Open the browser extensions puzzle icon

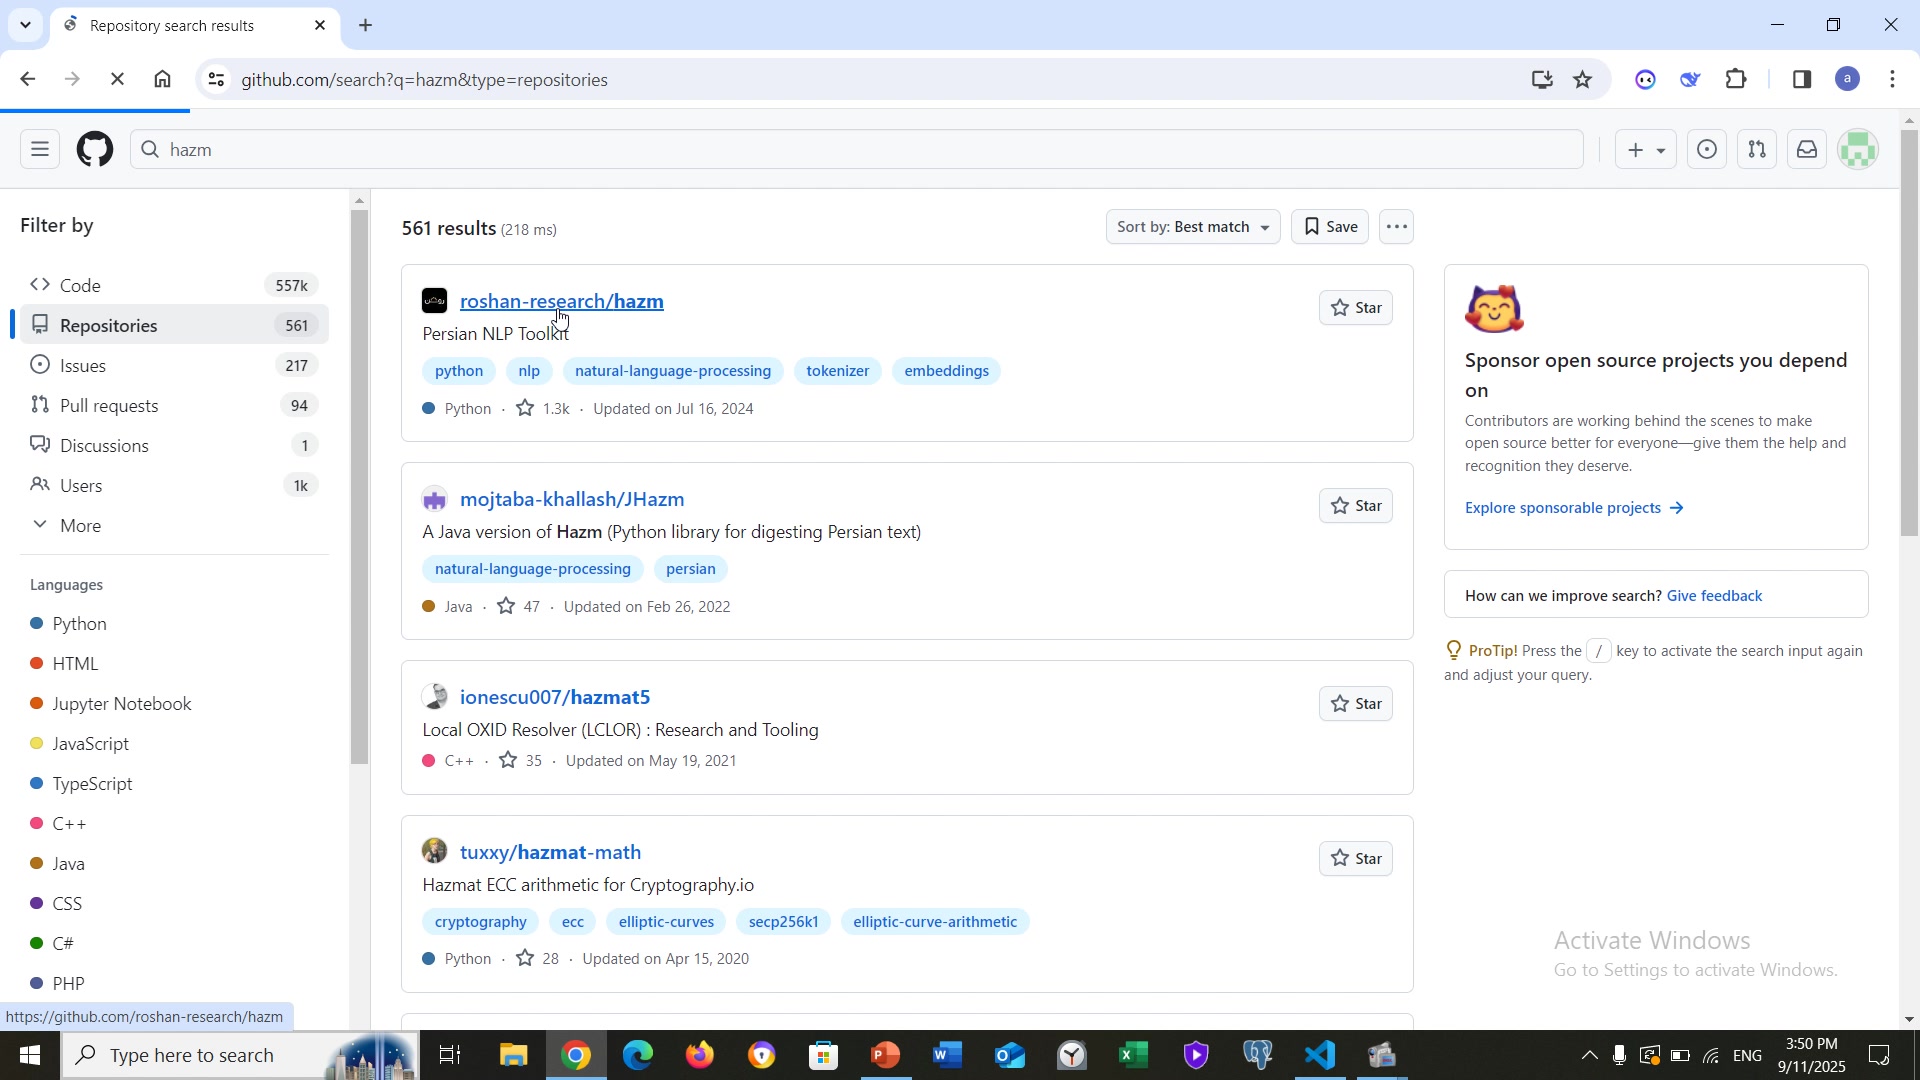tap(1737, 80)
